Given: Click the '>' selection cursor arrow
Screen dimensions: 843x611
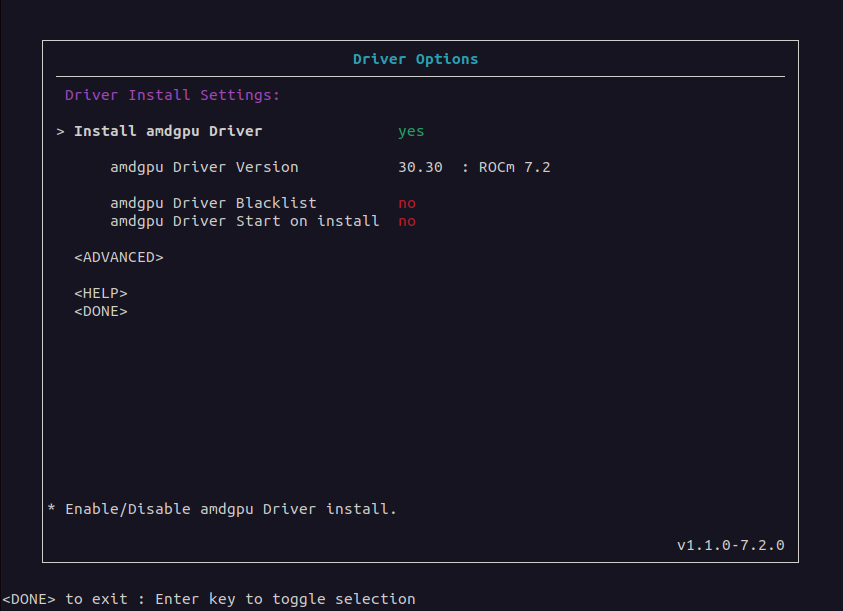Looking at the screenshot, I should (61, 132).
